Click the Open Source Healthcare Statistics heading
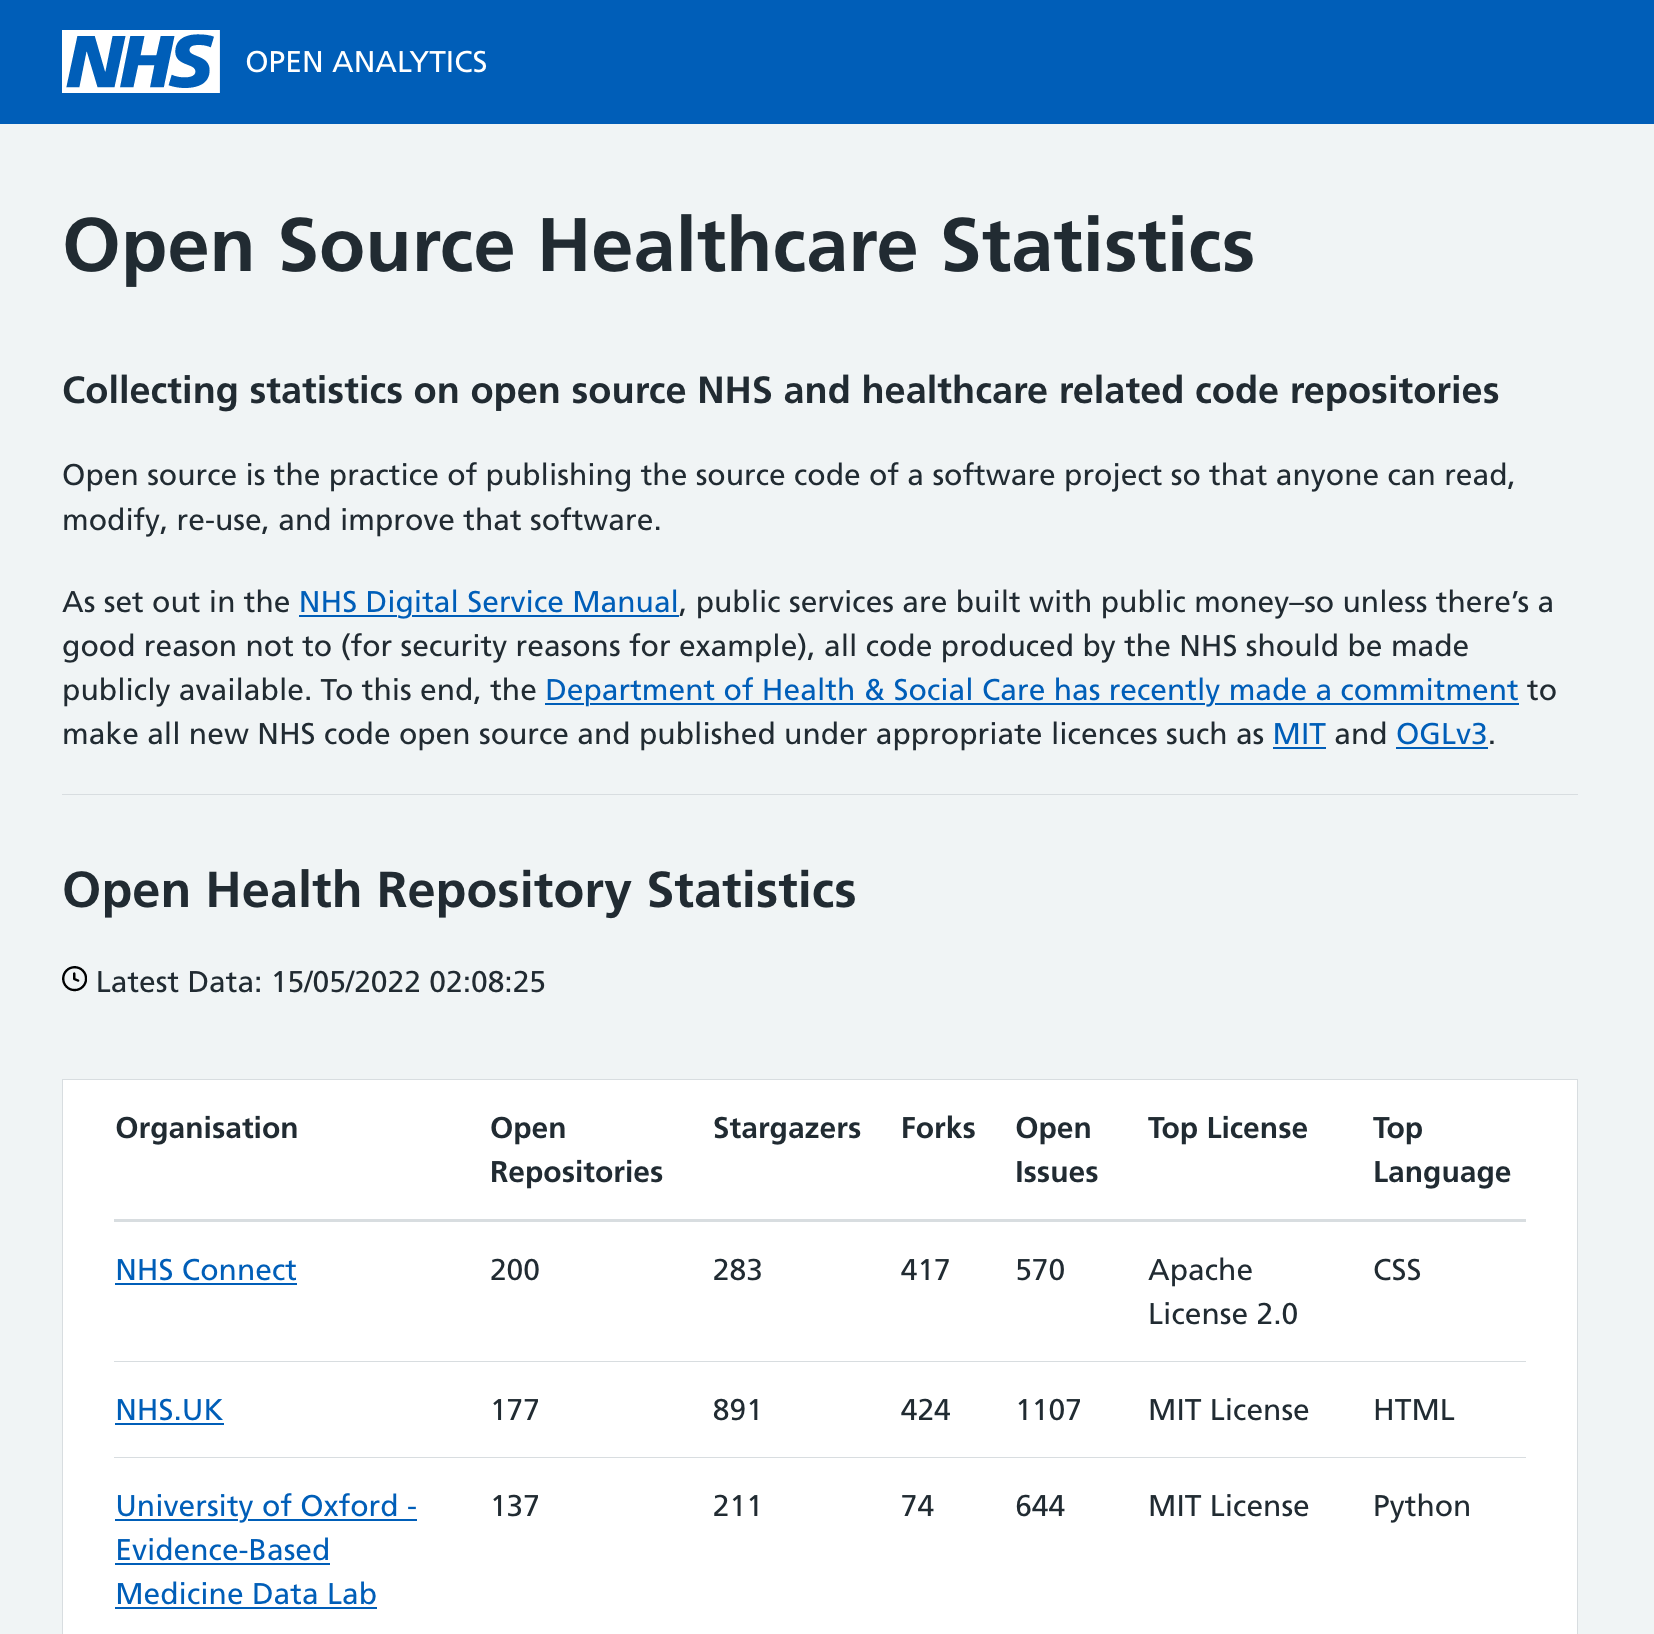1654x1634 pixels. 658,246
